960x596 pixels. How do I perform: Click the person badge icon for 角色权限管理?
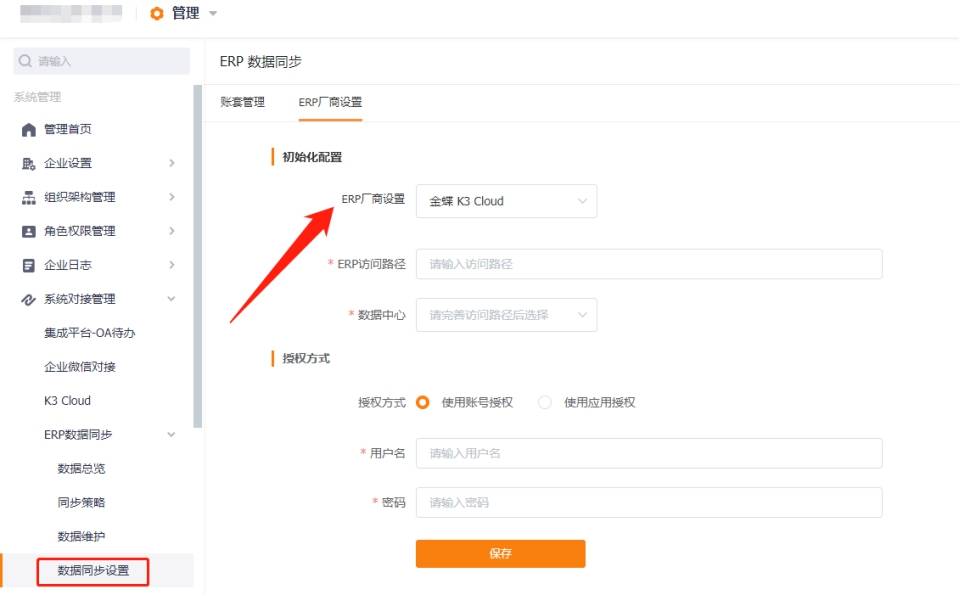pyautogui.click(x=29, y=232)
